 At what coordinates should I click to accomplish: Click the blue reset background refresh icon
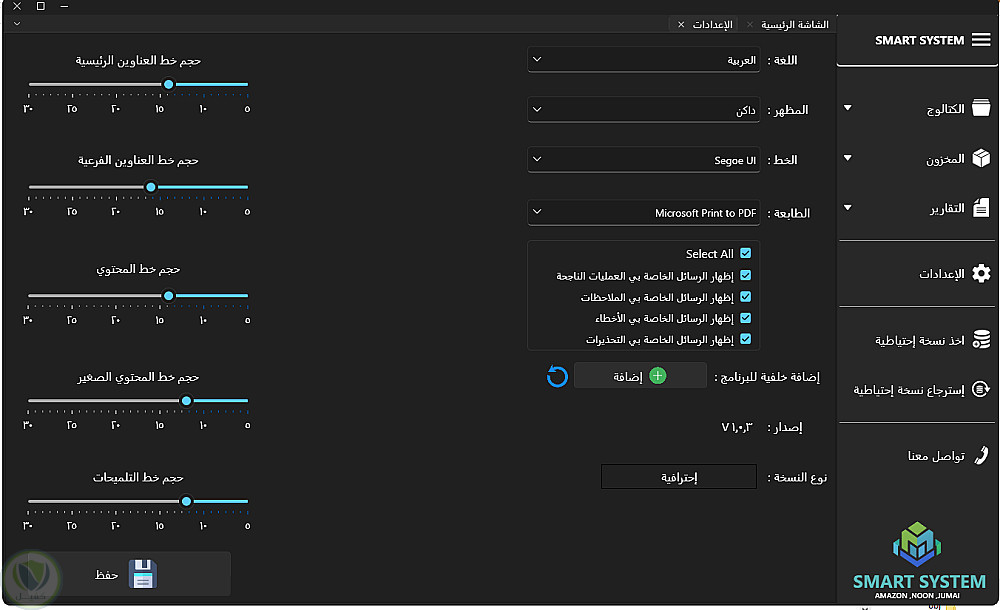coord(558,376)
